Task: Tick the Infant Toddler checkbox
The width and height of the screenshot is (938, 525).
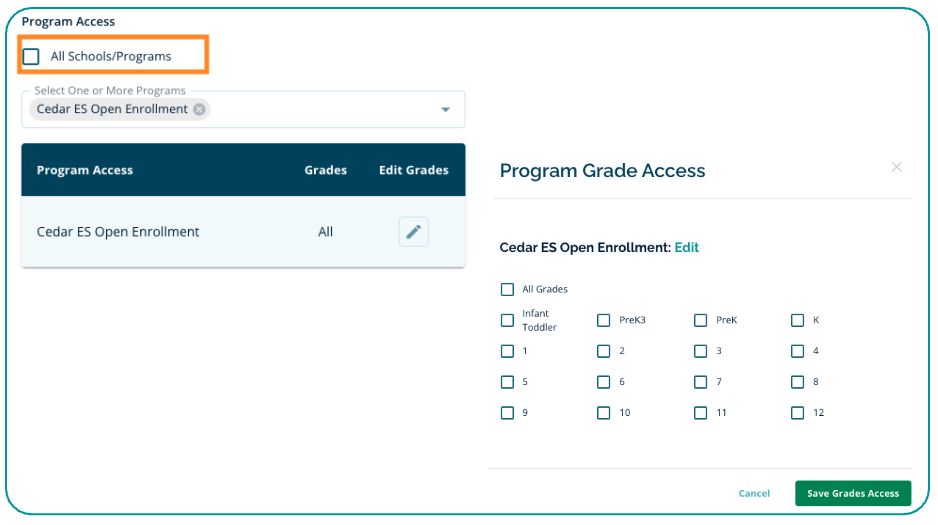Action: click(507, 321)
